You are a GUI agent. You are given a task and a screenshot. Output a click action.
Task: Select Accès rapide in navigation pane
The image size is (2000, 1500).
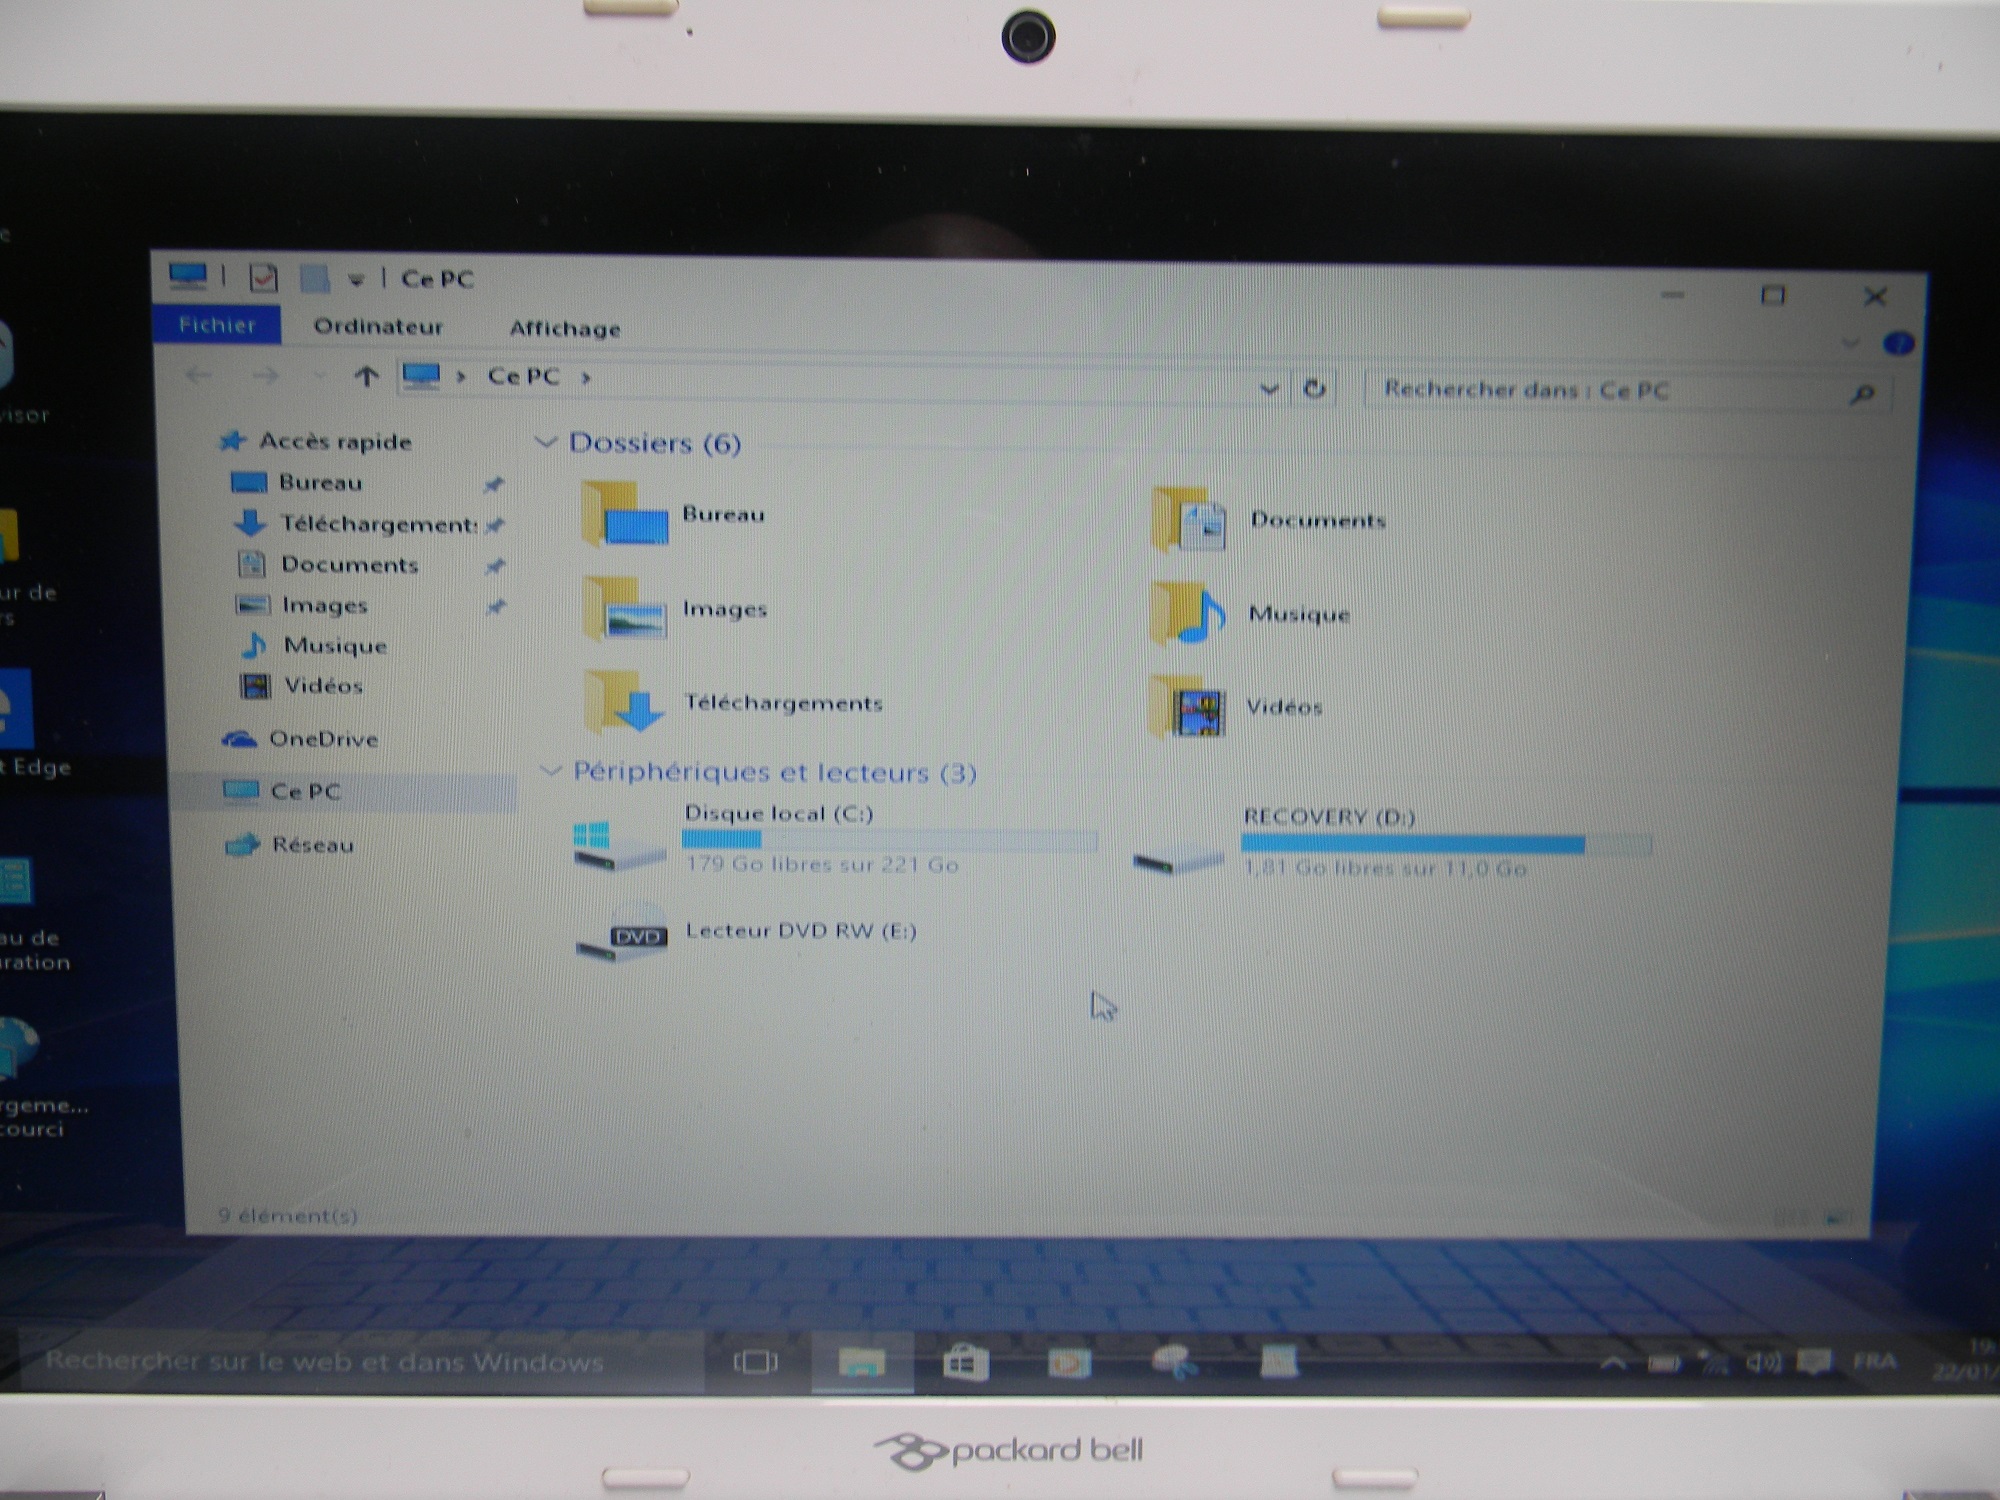335,441
